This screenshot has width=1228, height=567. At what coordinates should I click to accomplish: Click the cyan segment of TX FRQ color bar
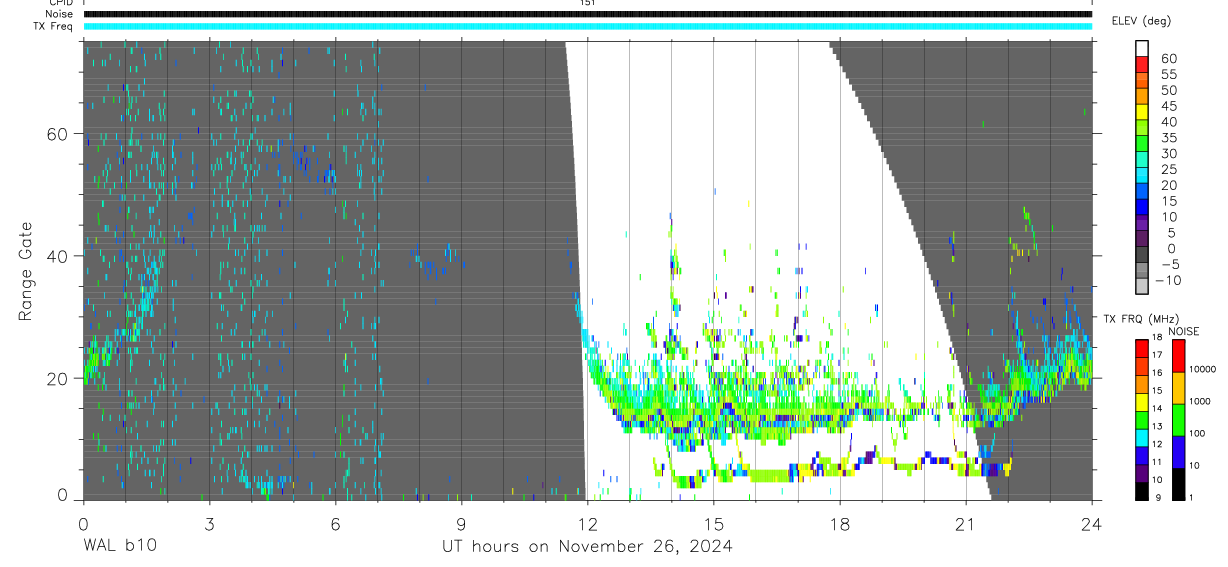1142,438
